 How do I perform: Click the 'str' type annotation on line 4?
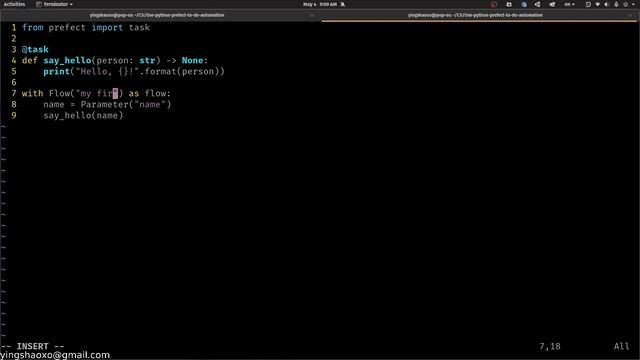(147, 60)
